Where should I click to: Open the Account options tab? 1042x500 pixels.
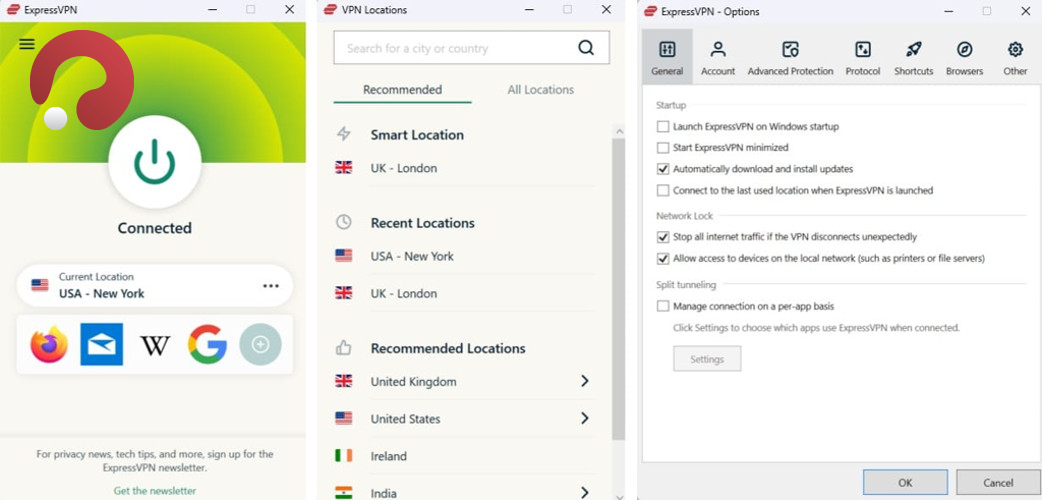tap(718, 57)
